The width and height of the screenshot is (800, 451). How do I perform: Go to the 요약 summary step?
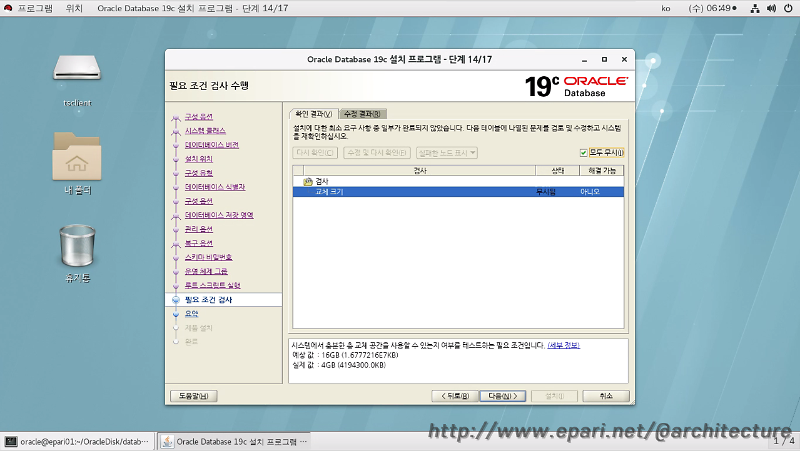(191, 314)
